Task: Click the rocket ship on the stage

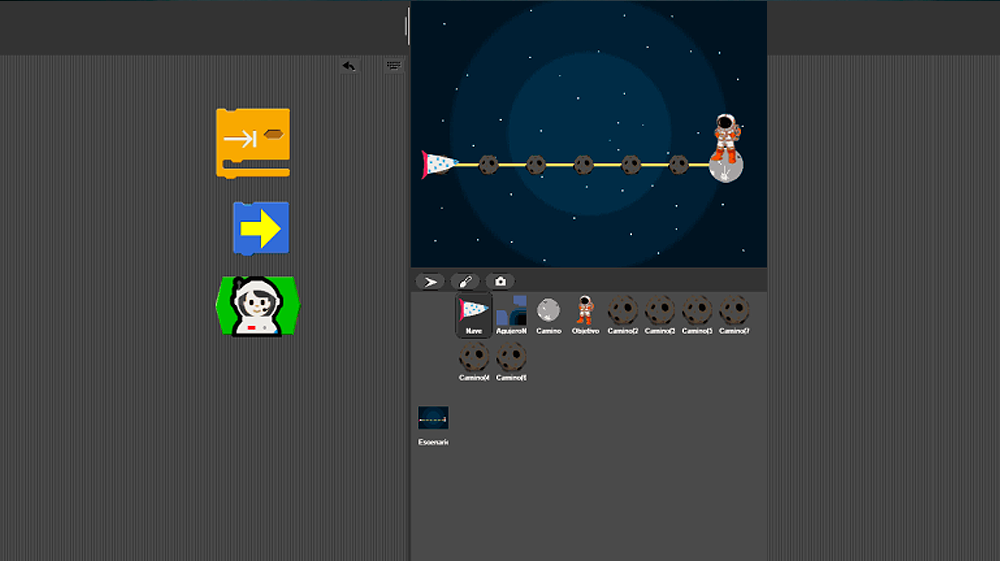Action: tap(439, 164)
